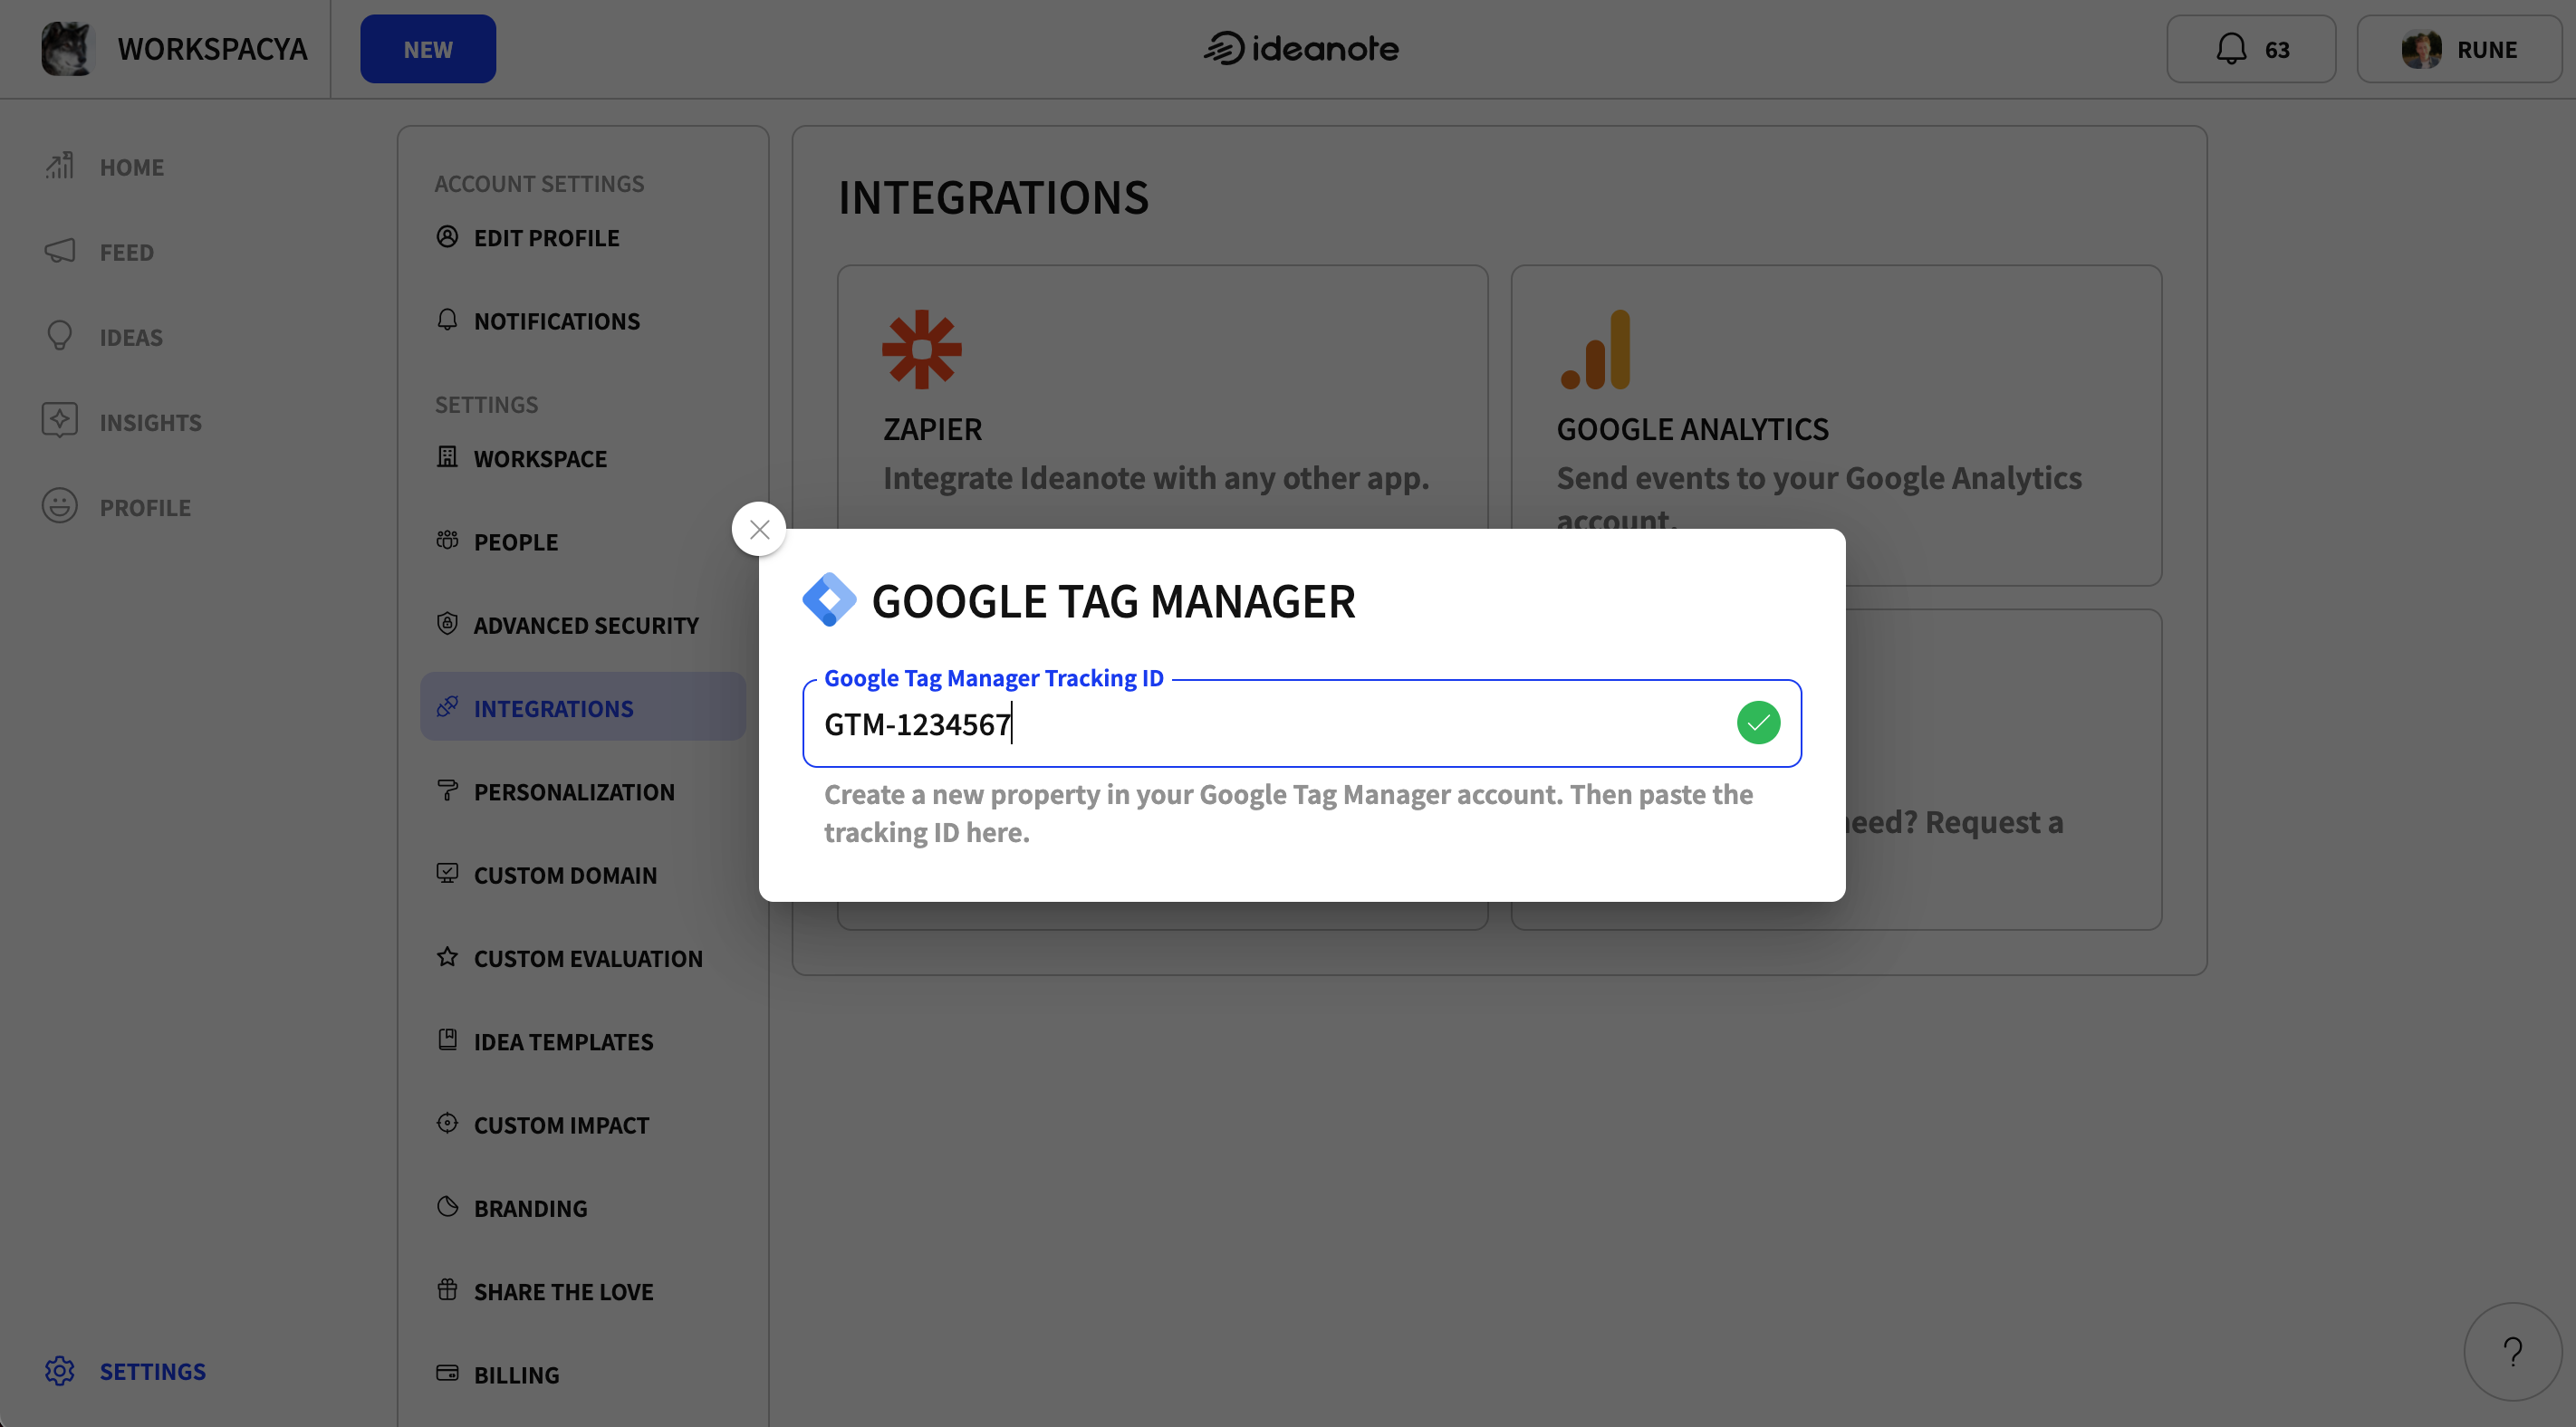Click the Zapier integration logo
Screen dimensions: 2576x1427
click(922, 349)
